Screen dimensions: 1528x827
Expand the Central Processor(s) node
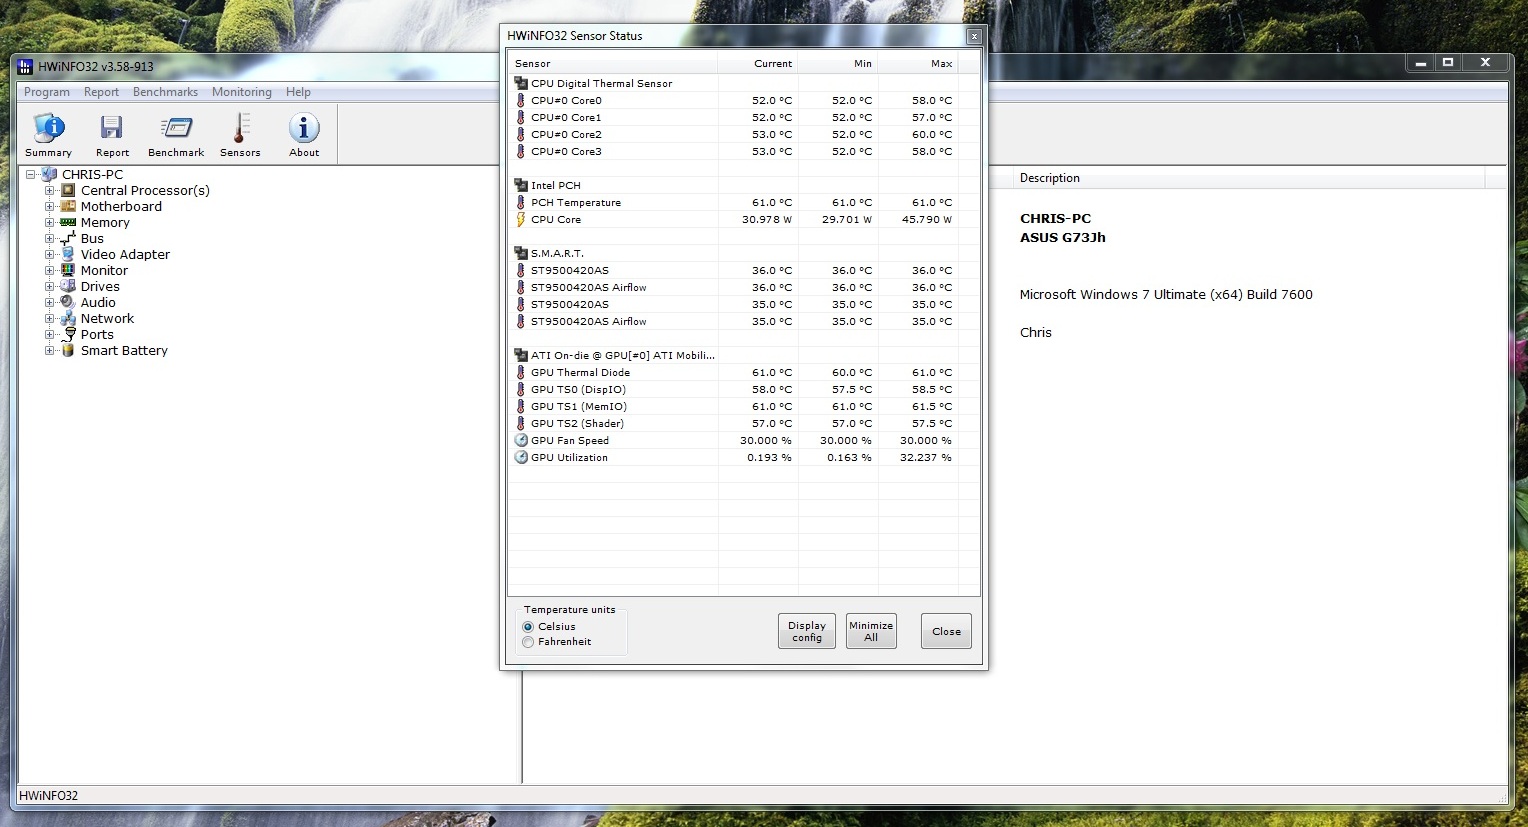pyautogui.click(x=49, y=190)
